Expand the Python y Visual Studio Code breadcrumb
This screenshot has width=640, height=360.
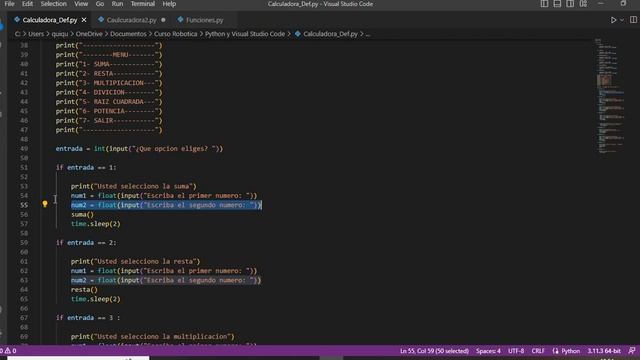245,34
